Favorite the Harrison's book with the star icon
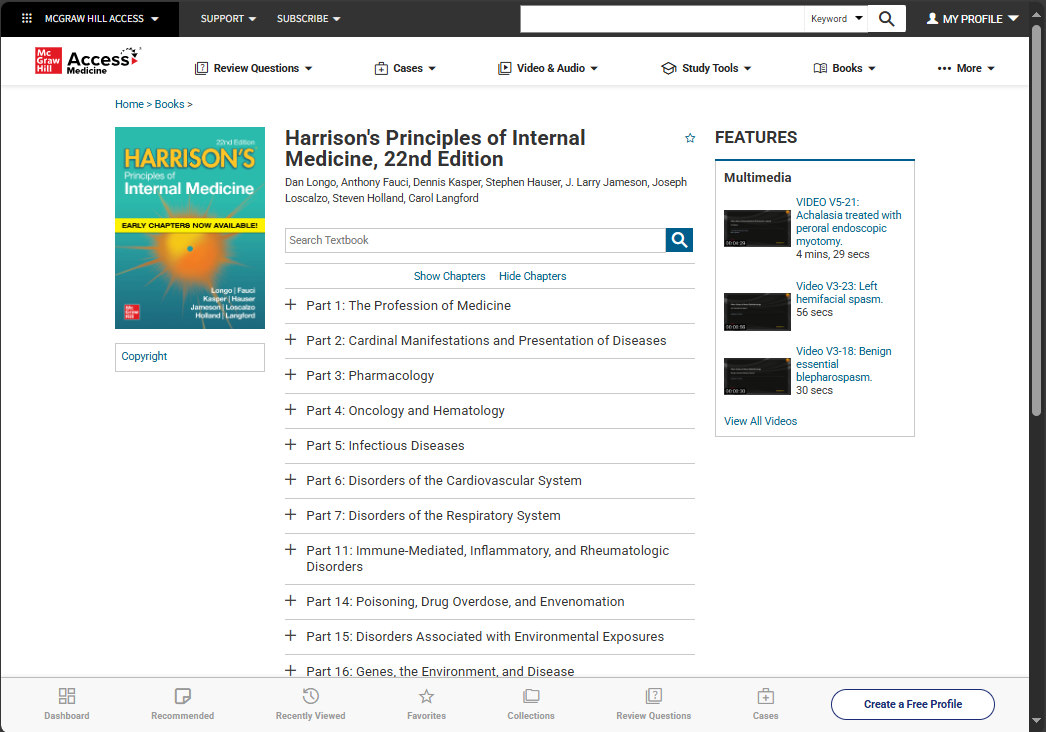 click(x=690, y=138)
